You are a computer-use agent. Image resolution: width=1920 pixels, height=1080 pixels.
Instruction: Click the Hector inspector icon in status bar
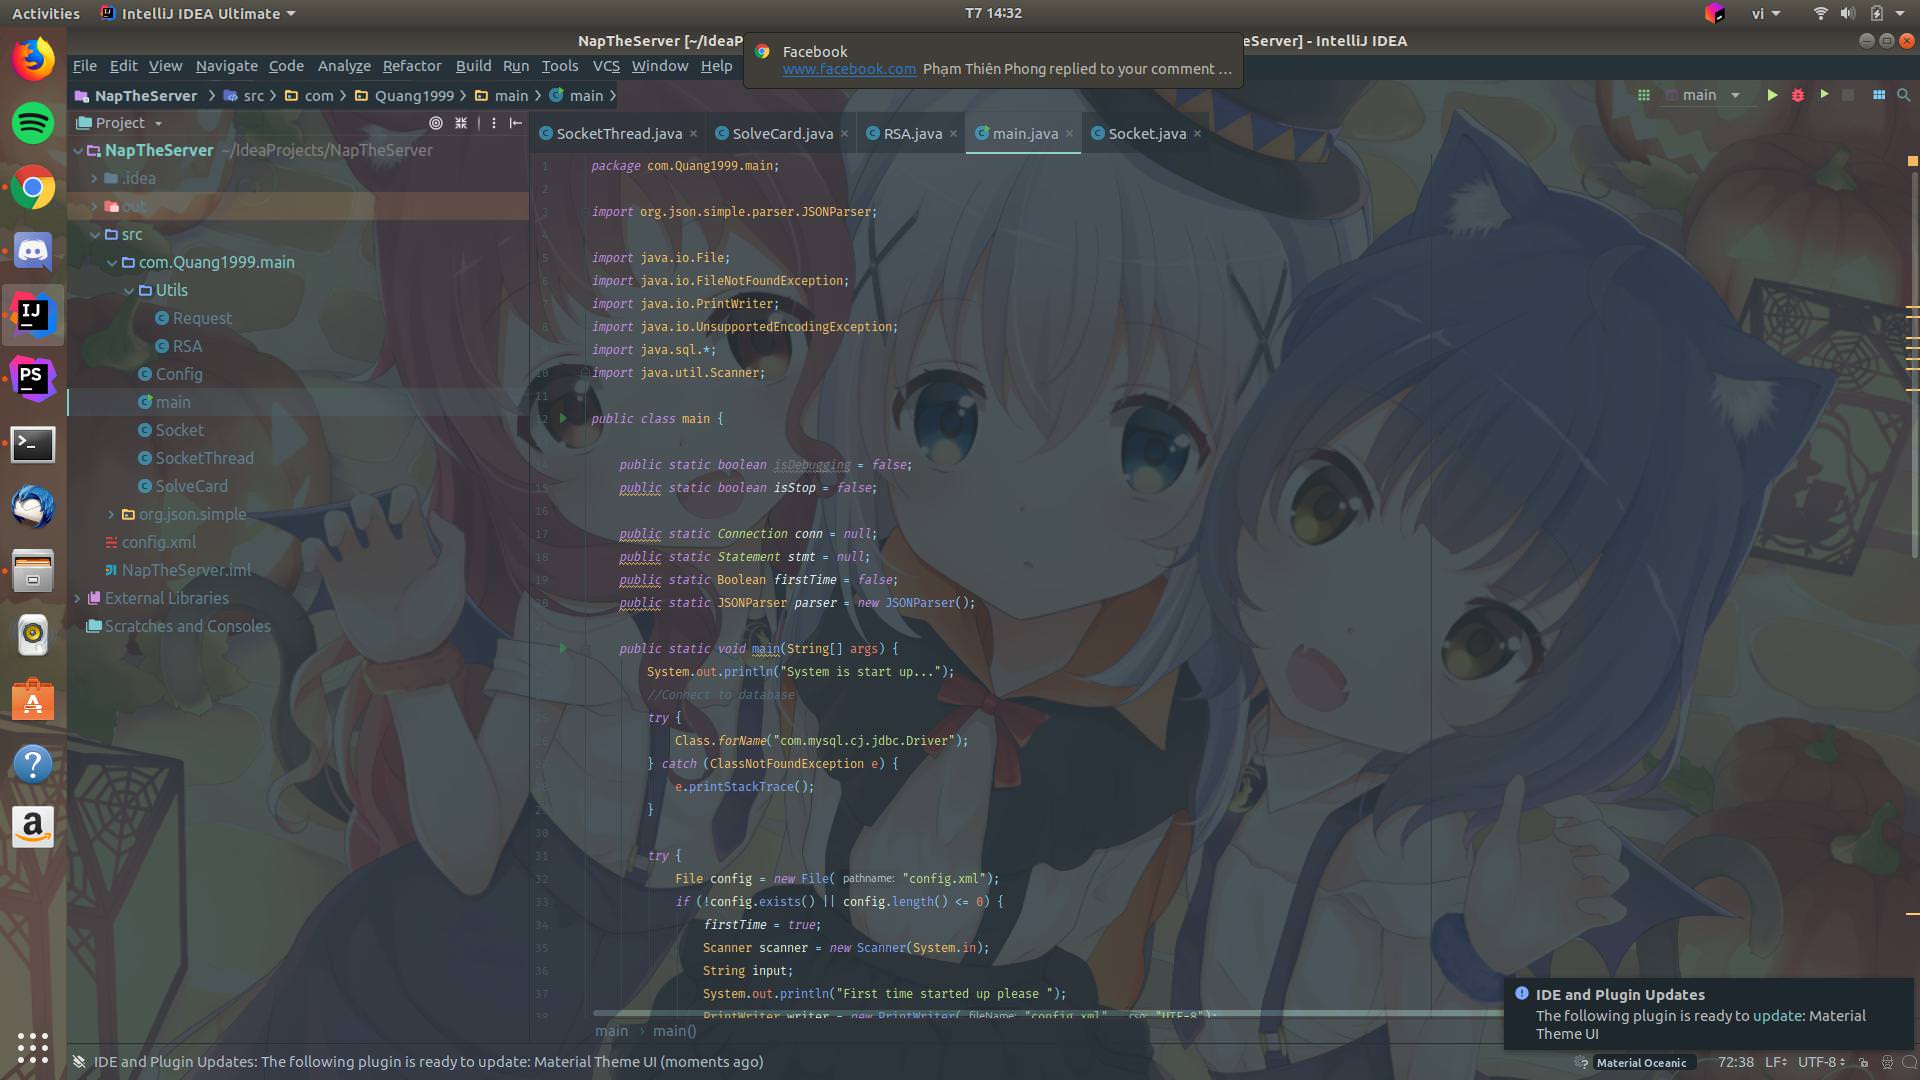pos(1887,1062)
